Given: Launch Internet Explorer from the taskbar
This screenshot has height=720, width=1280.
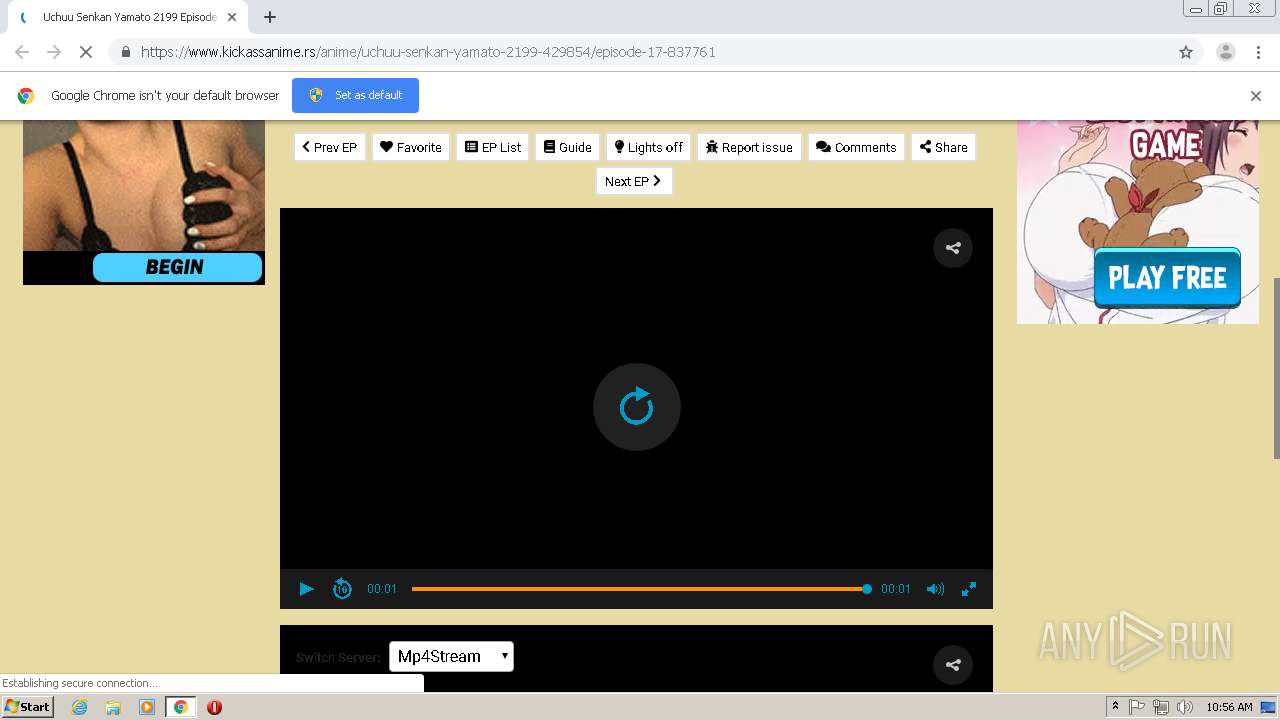Looking at the screenshot, I should click(79, 707).
